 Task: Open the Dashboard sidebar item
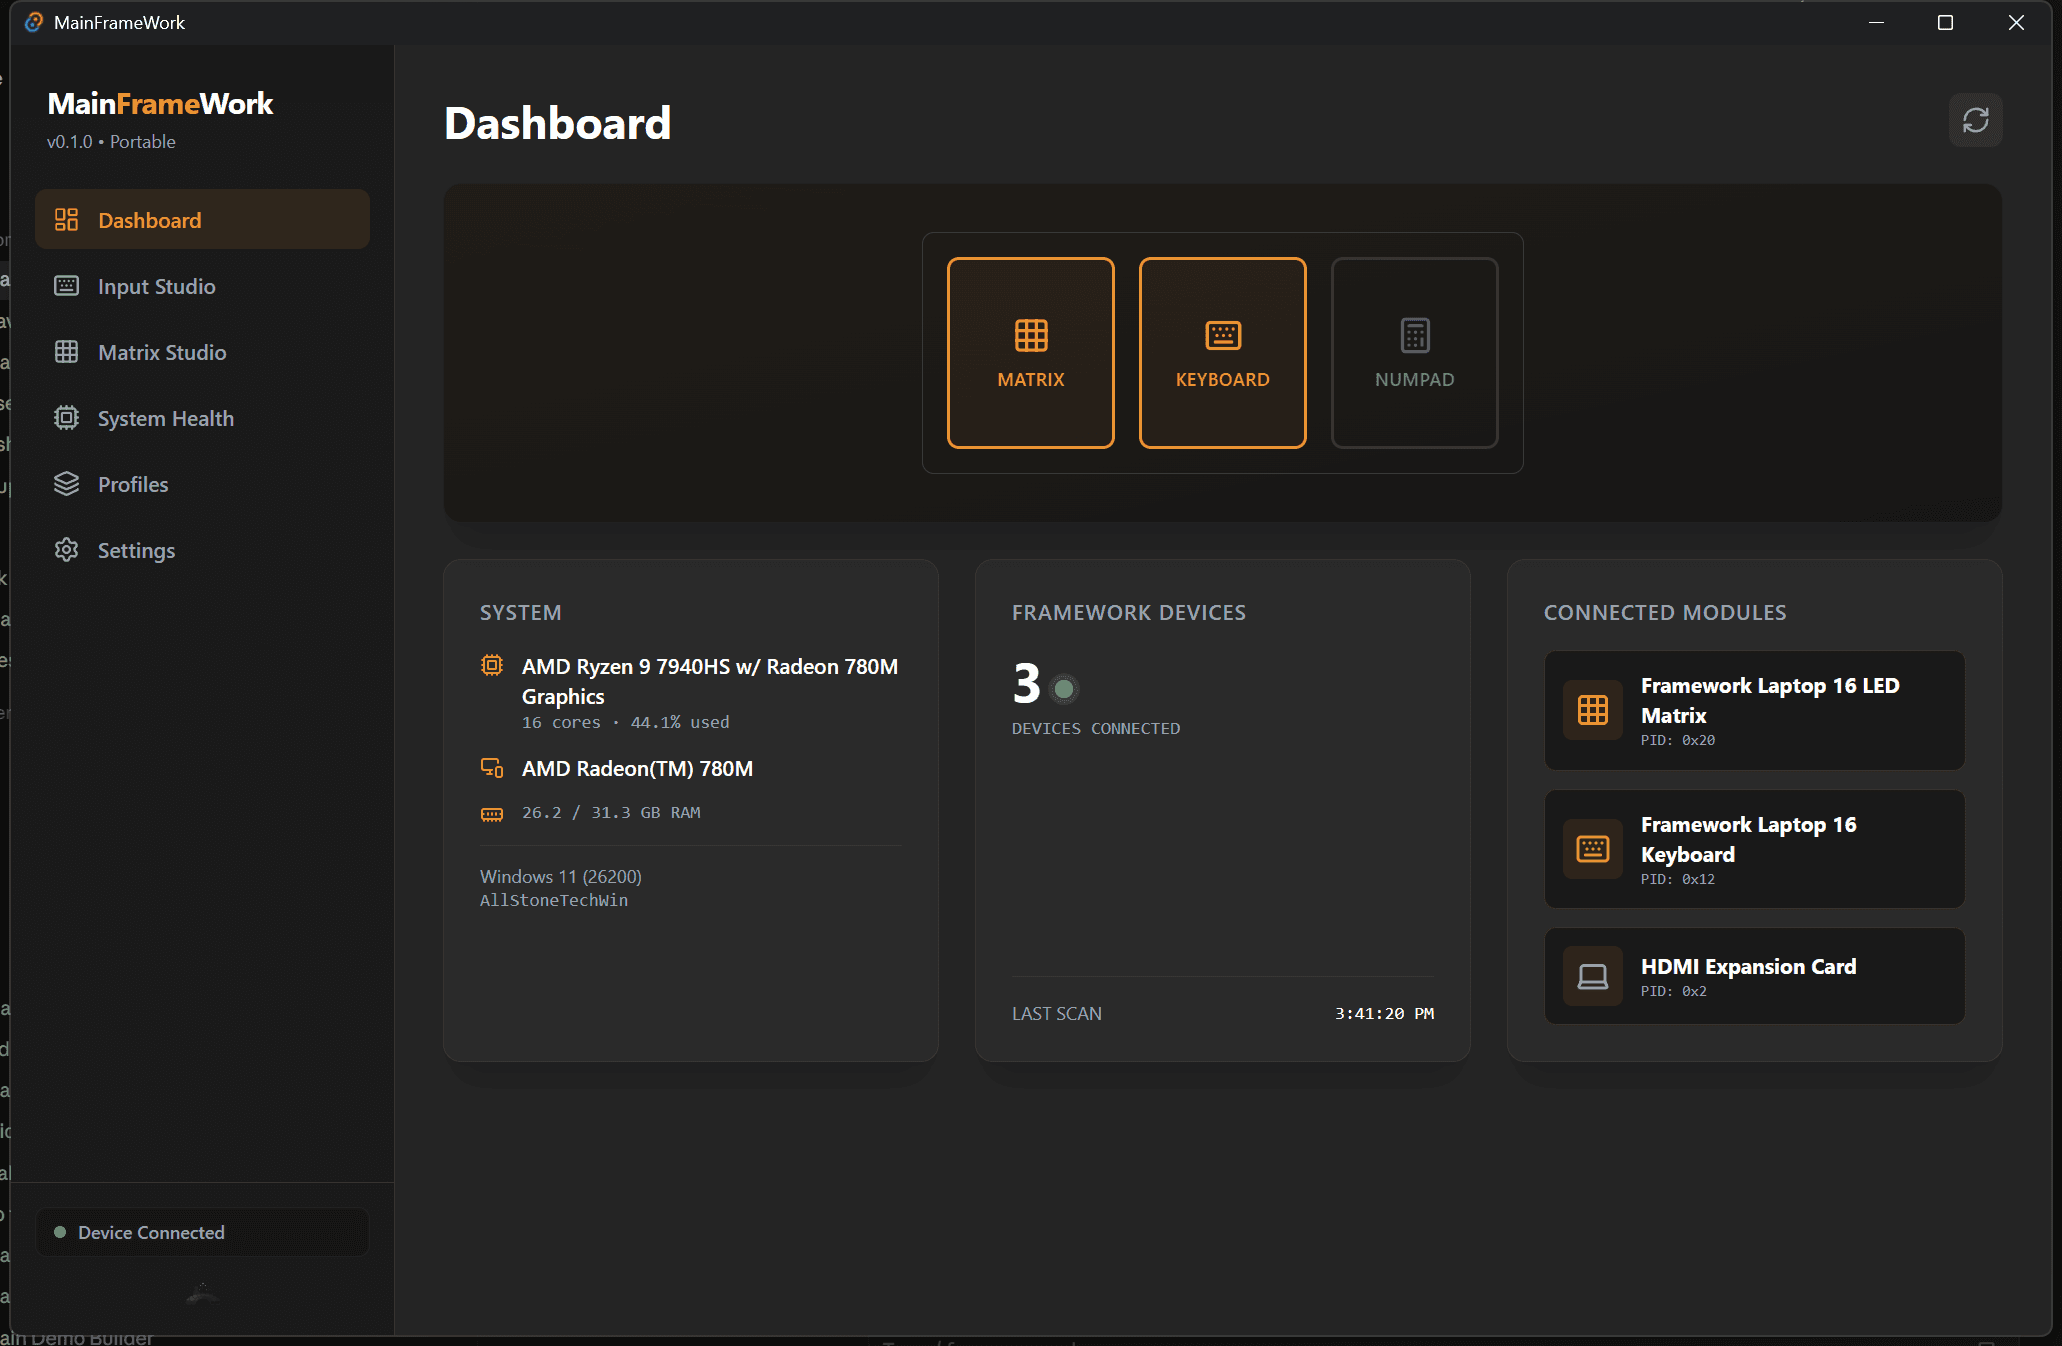202,220
